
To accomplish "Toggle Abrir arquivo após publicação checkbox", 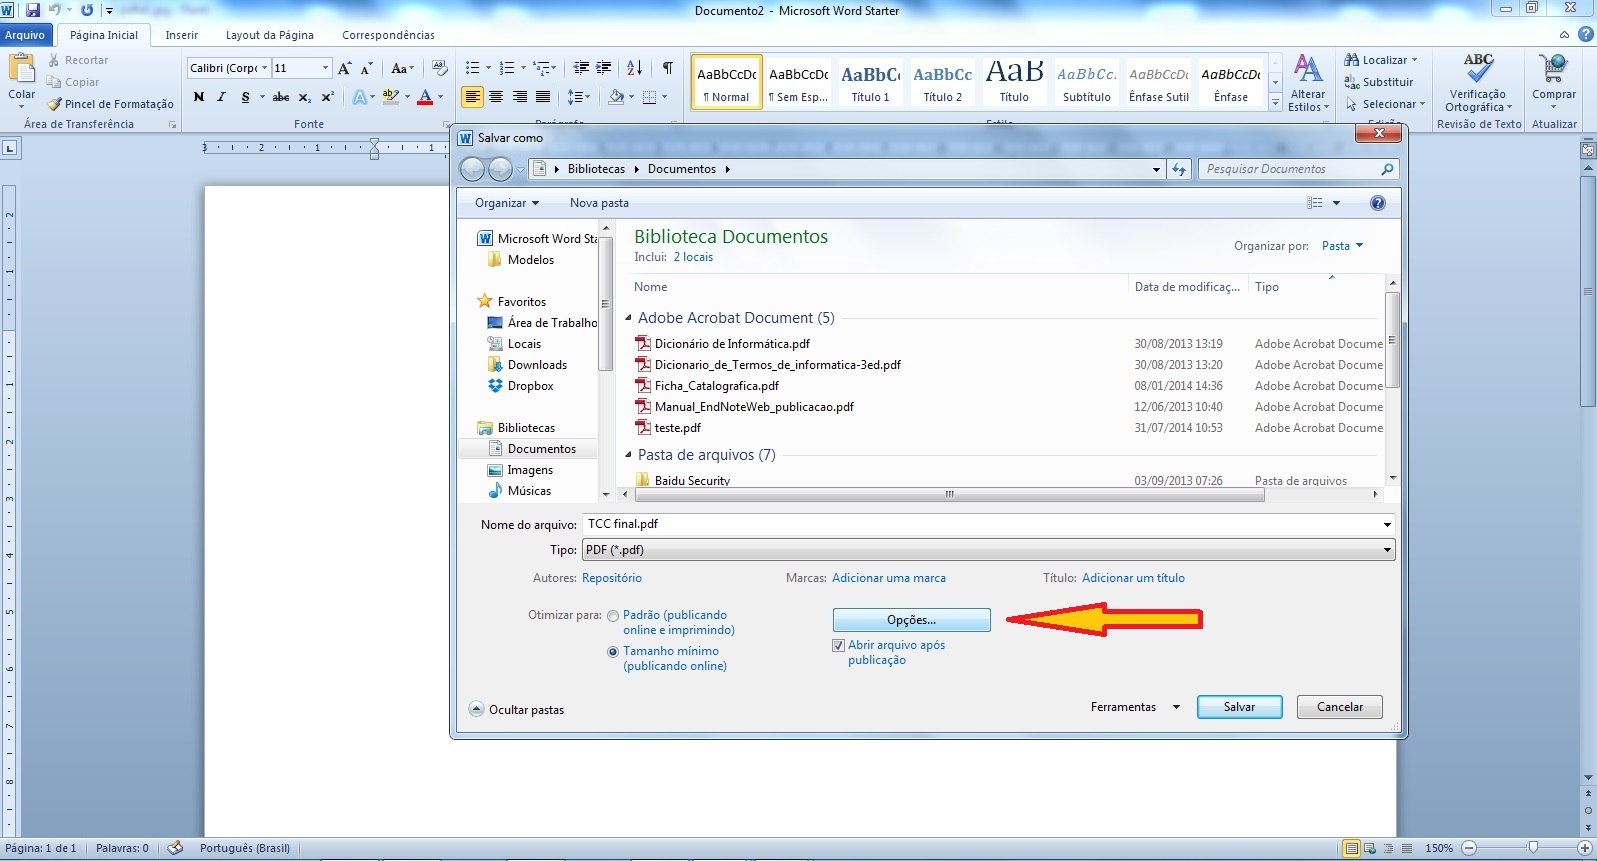I will pyautogui.click(x=838, y=646).
